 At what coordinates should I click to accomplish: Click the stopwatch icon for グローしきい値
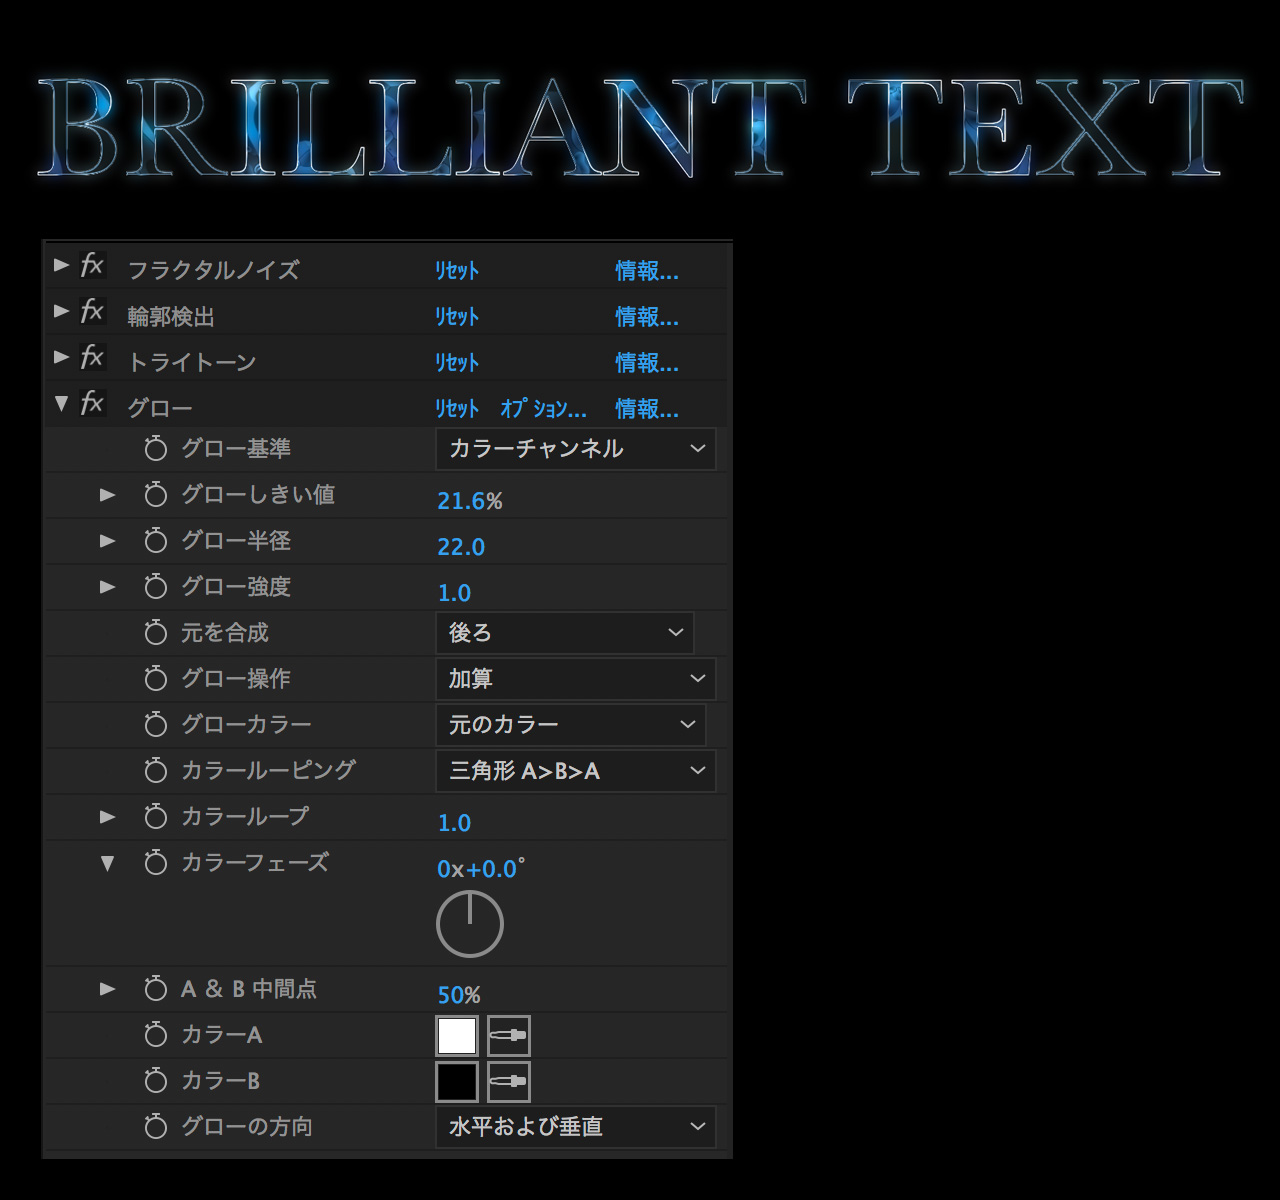[155, 495]
